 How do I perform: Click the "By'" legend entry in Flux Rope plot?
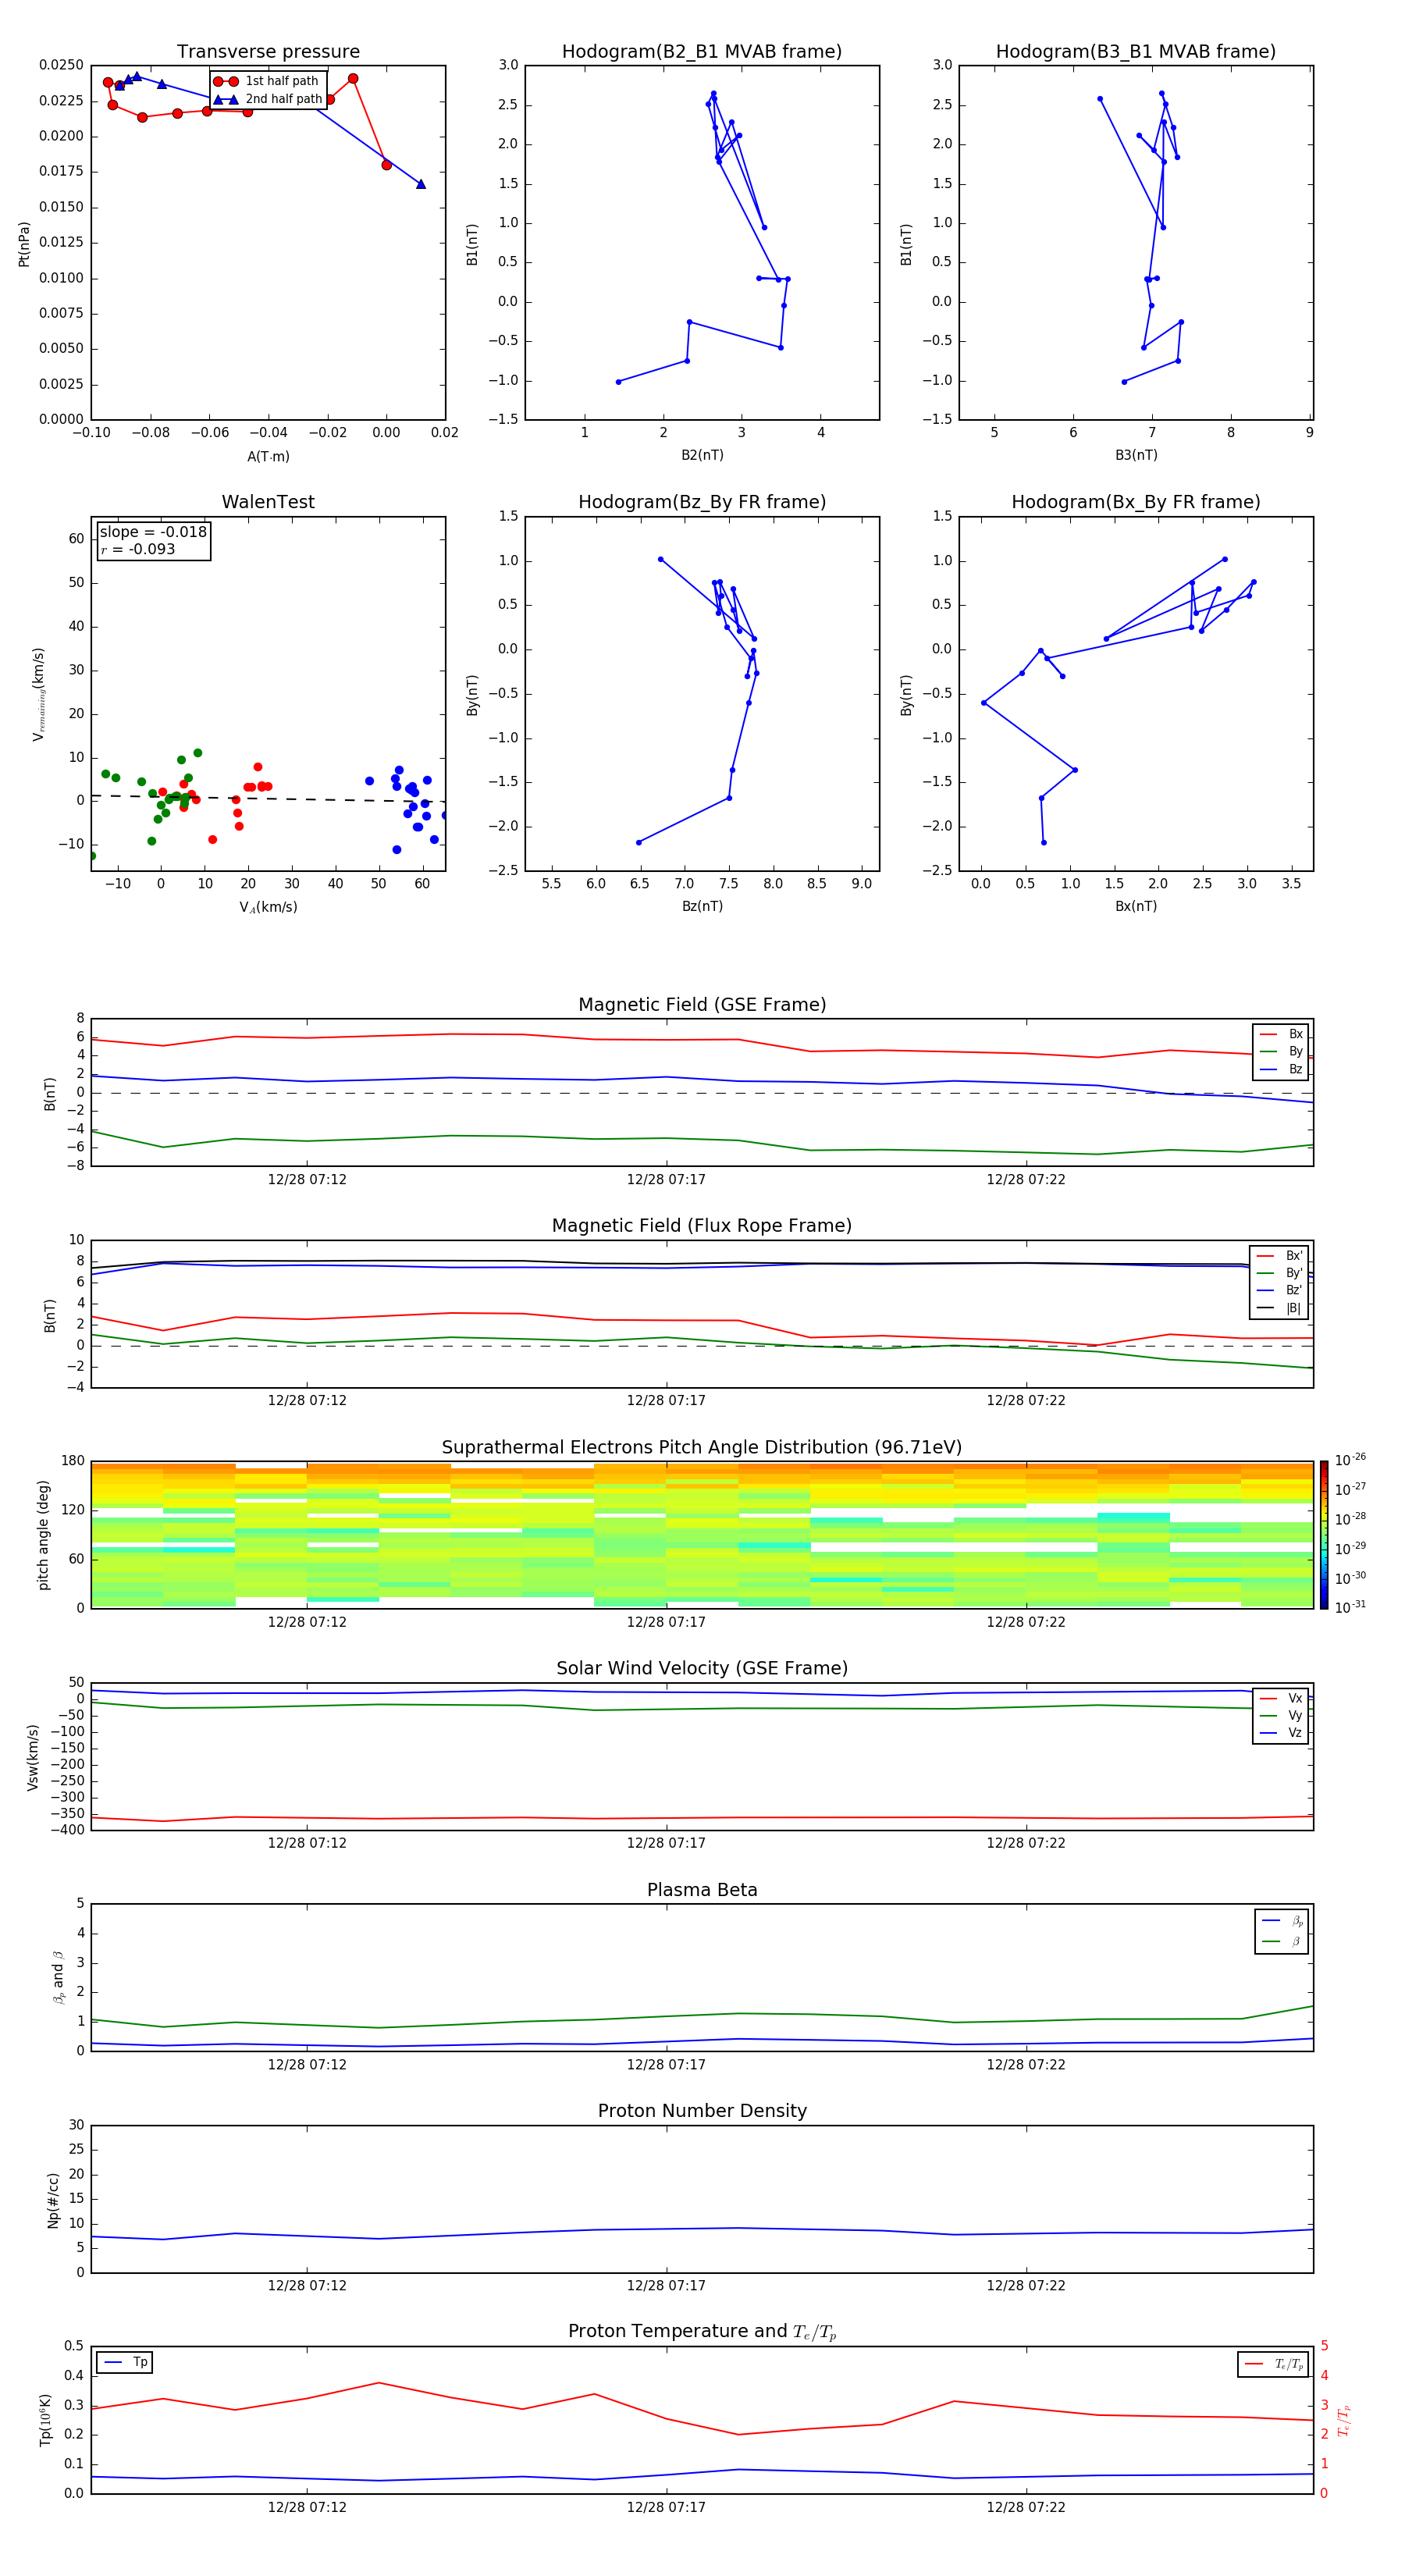1279,1273
